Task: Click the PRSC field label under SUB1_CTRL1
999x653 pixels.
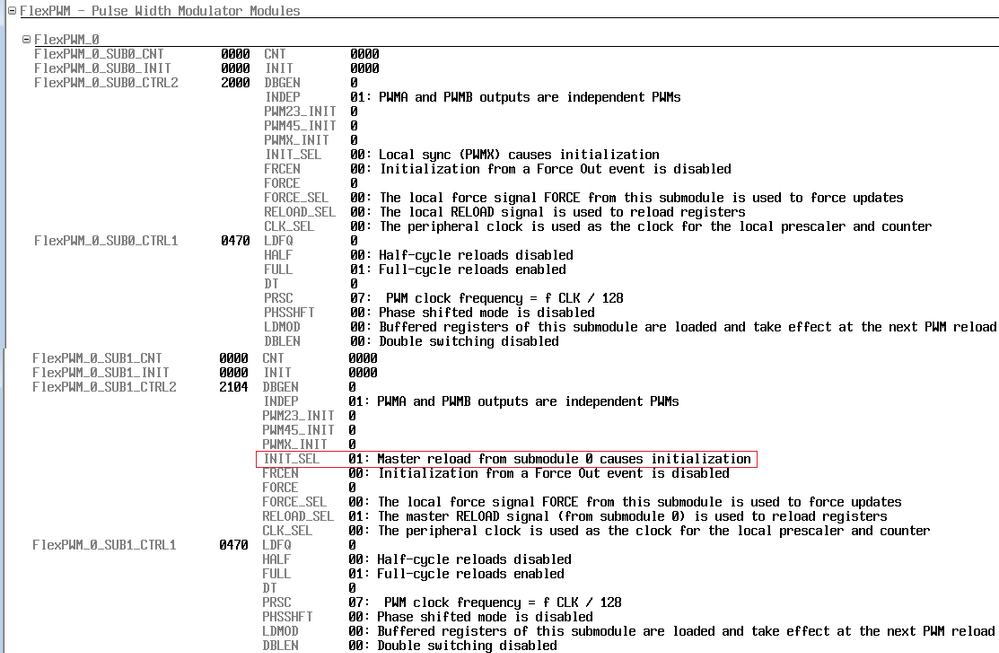Action: 276,603
